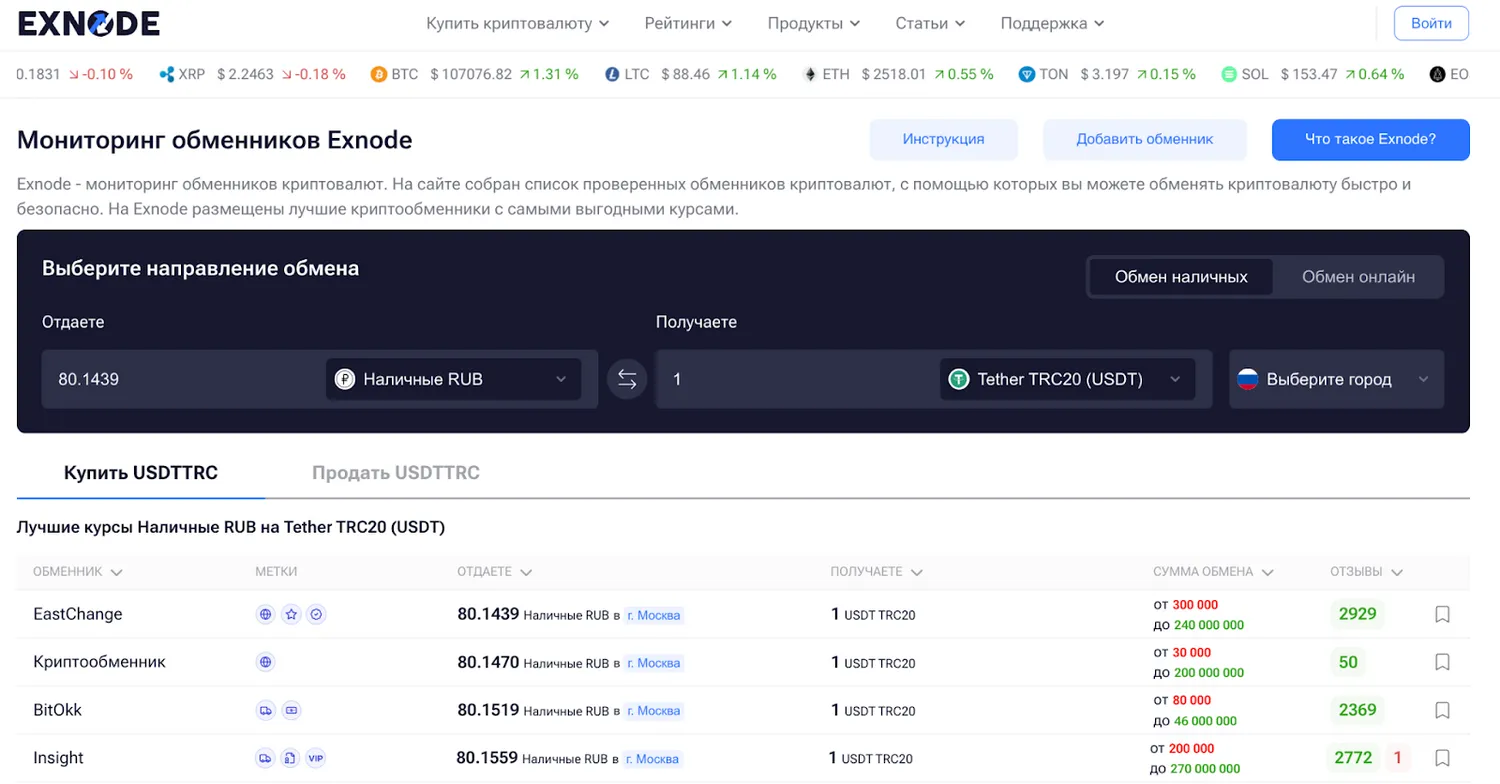Click the Получаете amount field
This screenshot has width=1500, height=784.
click(x=797, y=379)
